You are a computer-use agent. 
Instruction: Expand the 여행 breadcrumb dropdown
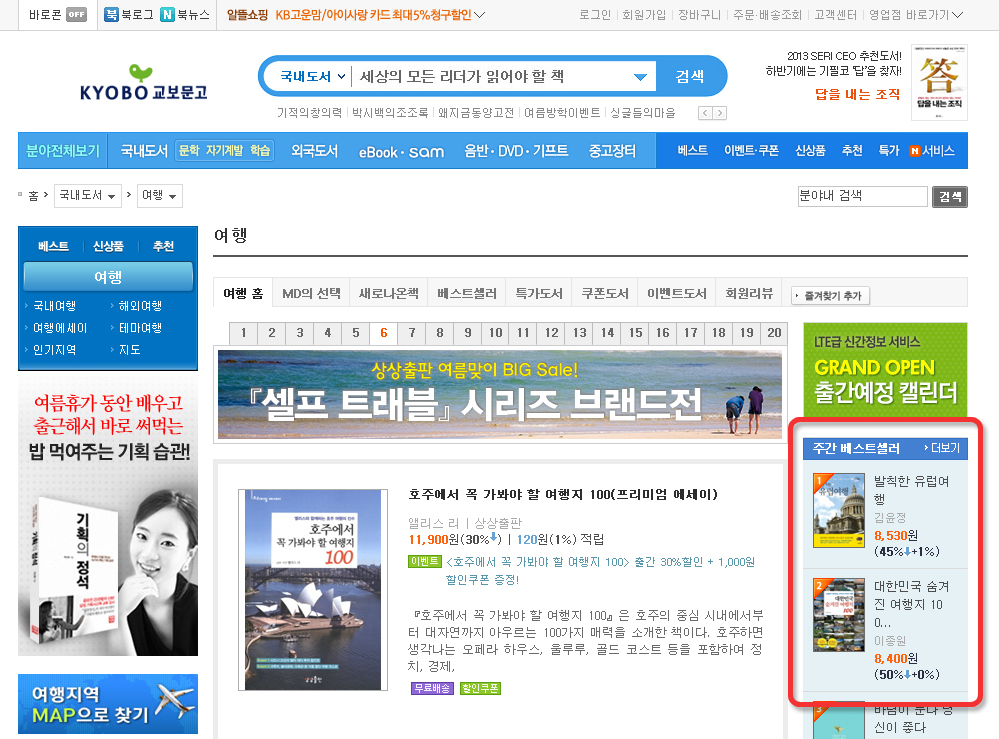tap(159, 196)
